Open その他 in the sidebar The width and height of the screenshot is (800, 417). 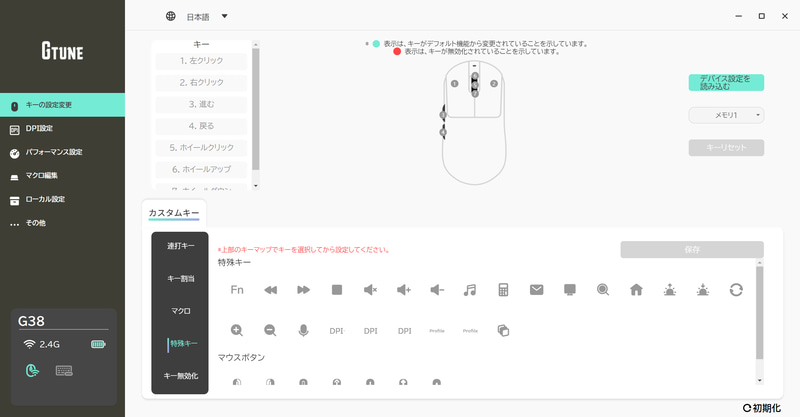click(x=62, y=223)
